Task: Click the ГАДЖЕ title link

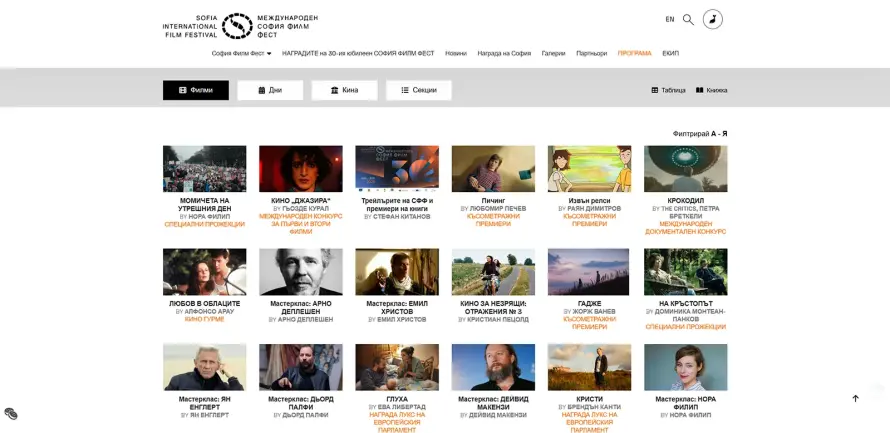Action: point(589,304)
